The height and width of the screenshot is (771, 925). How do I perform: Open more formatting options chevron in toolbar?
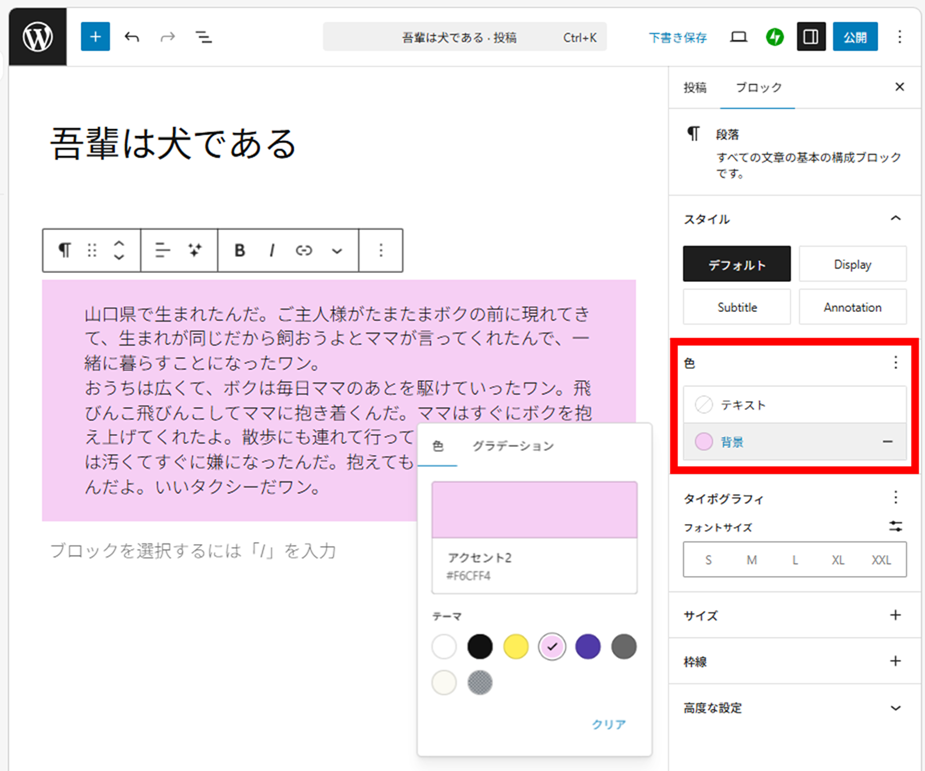pyautogui.click(x=337, y=251)
